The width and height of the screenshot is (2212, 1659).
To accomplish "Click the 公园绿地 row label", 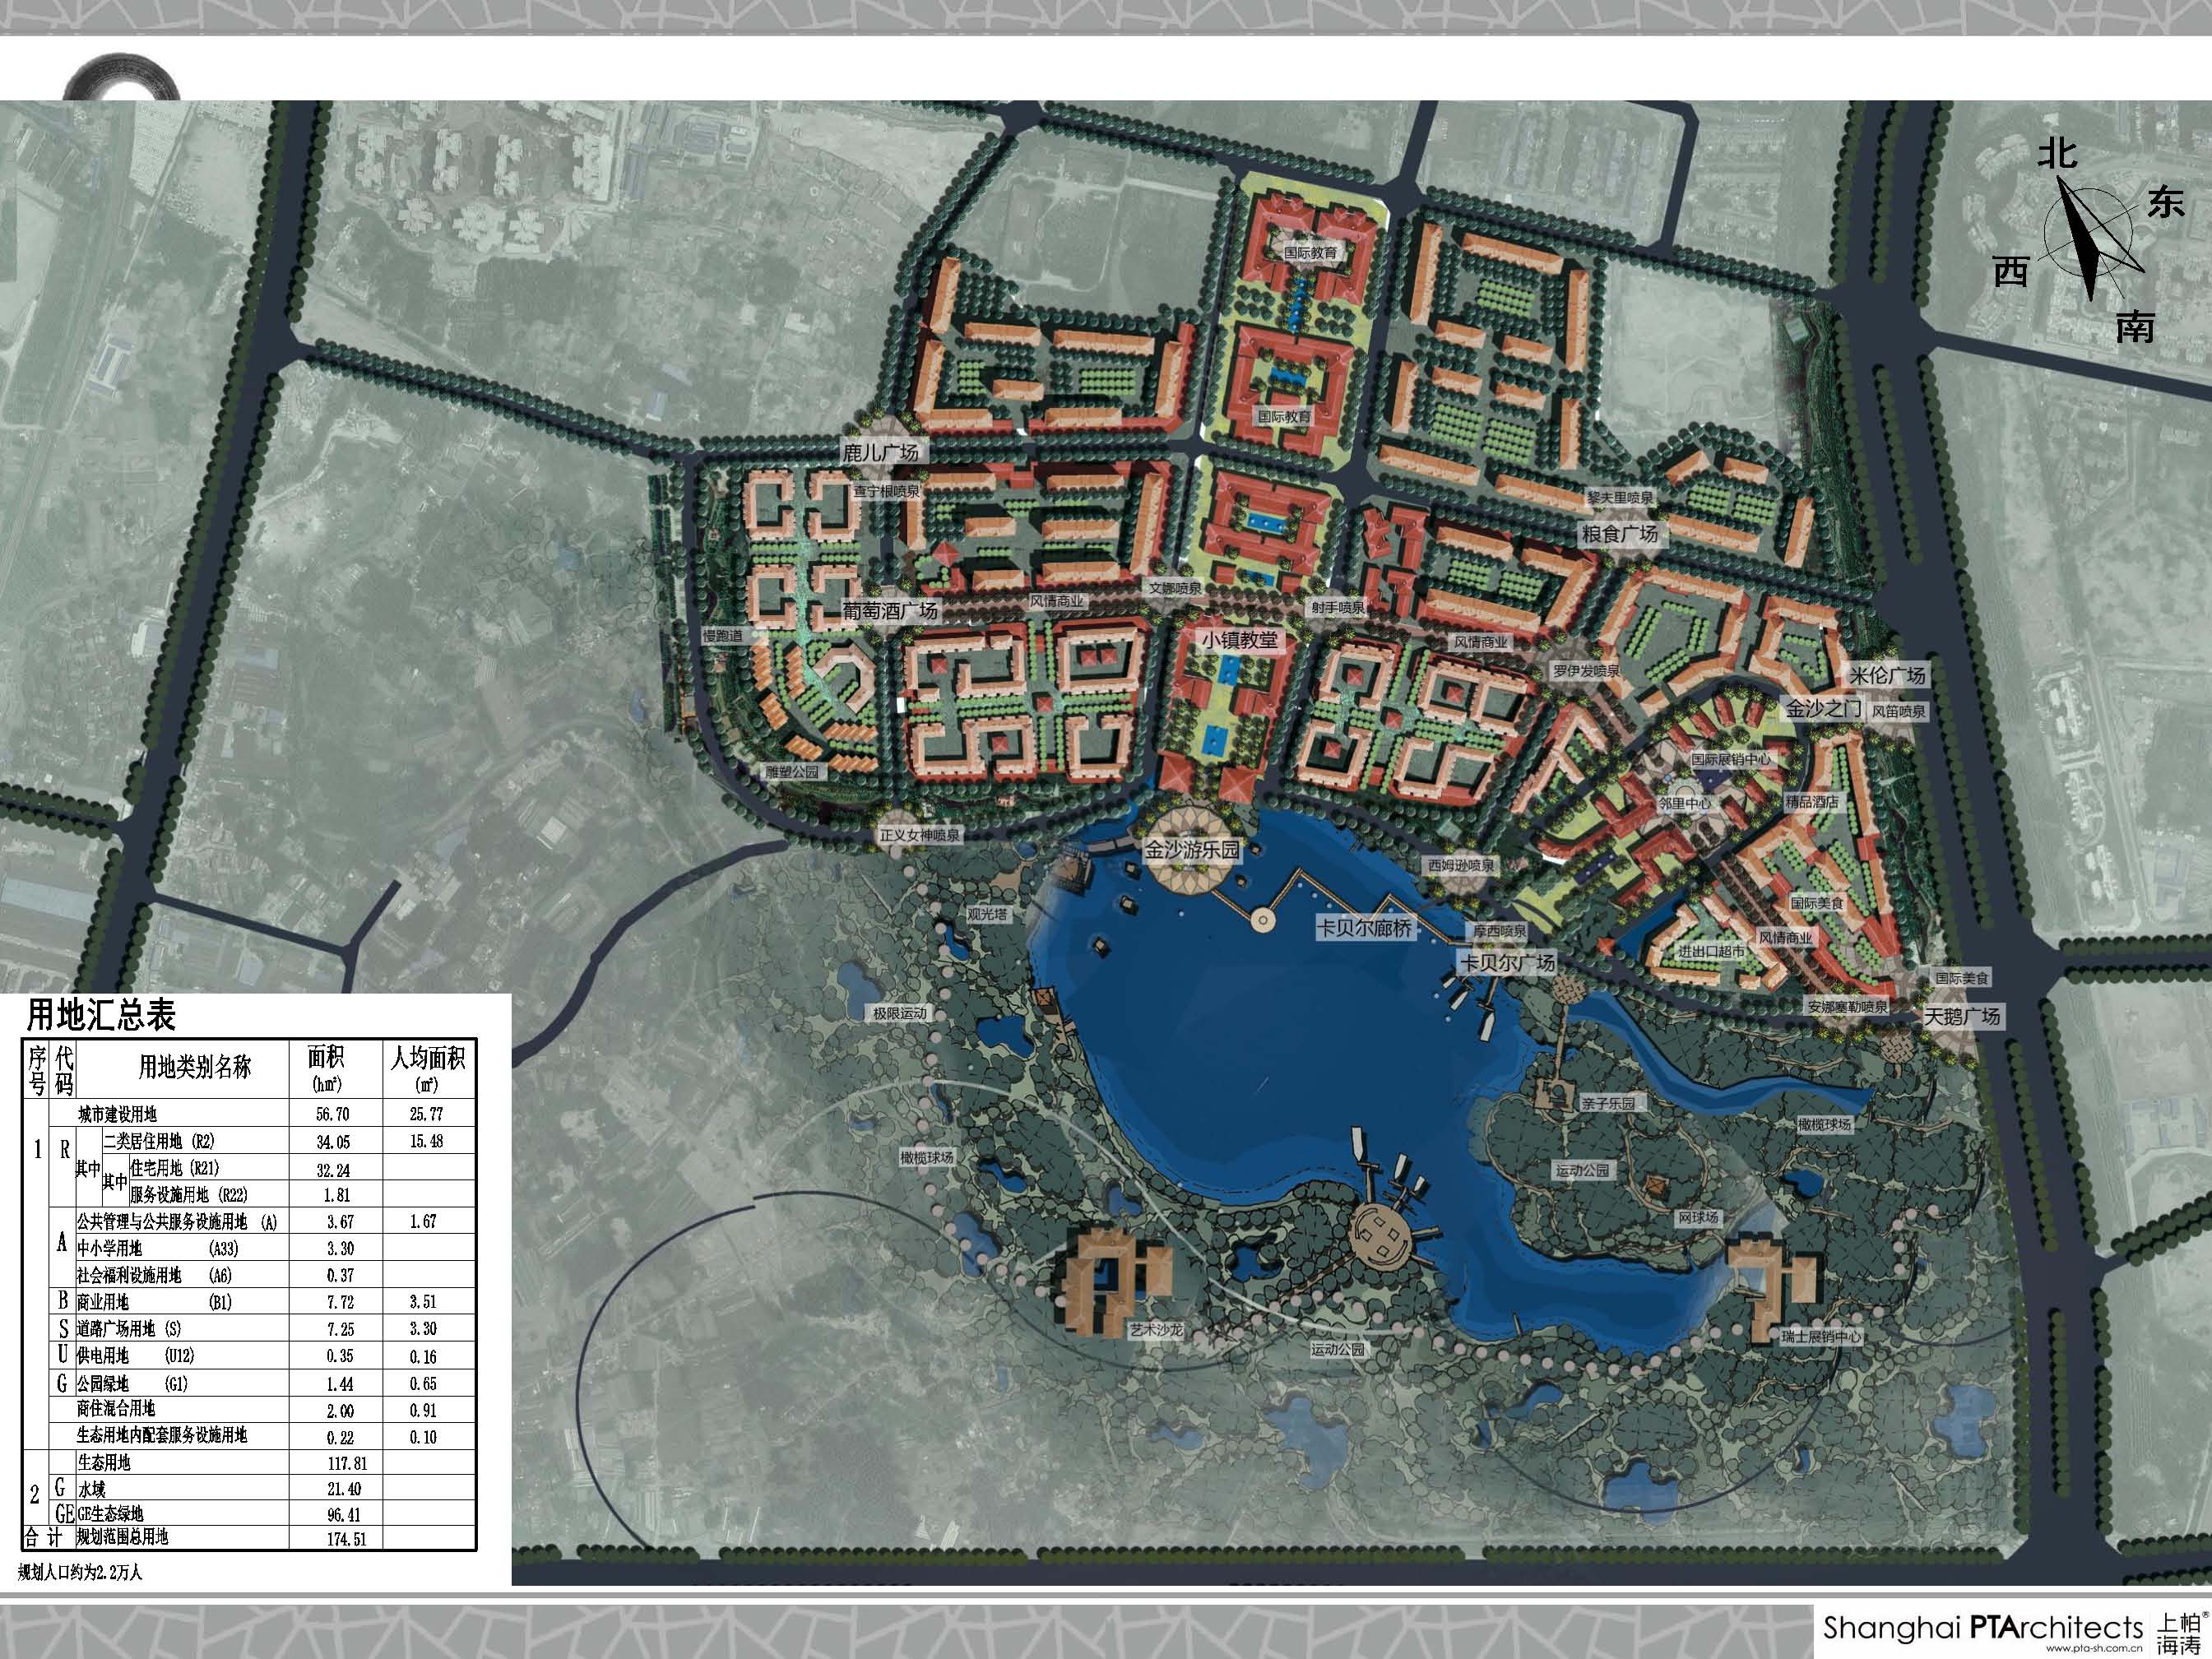I will (102, 1384).
